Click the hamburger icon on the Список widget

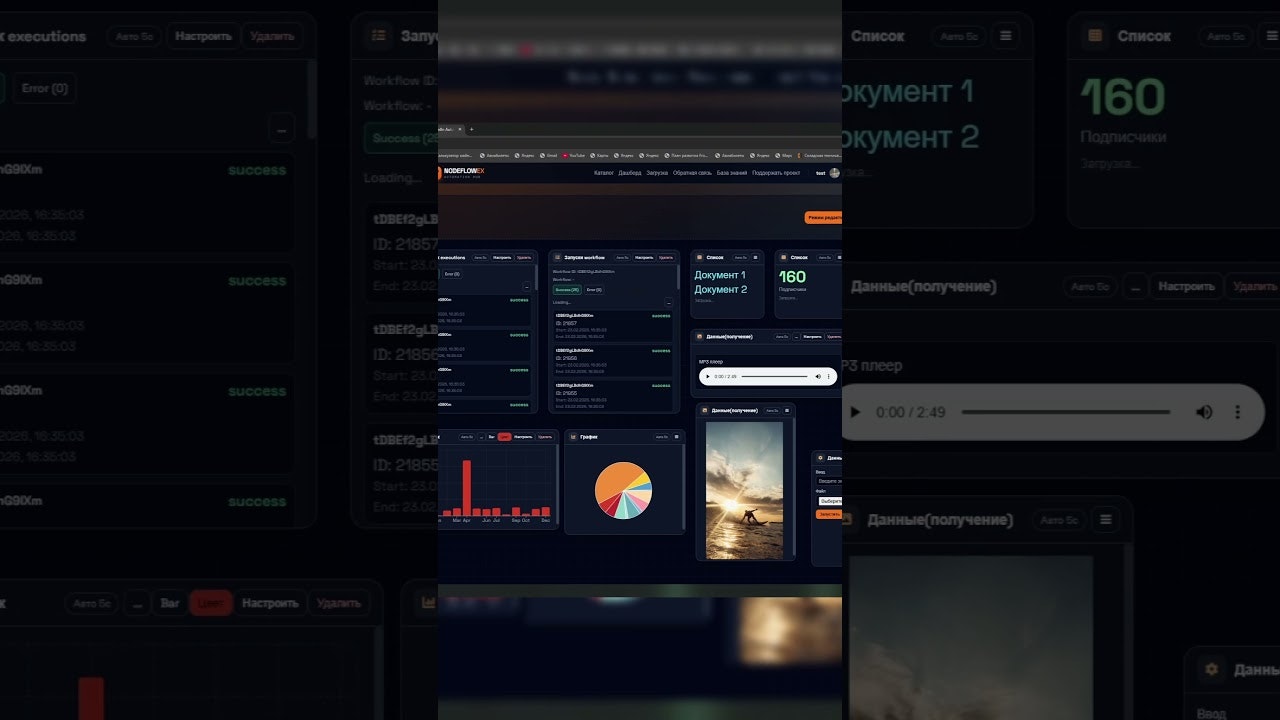coord(755,257)
